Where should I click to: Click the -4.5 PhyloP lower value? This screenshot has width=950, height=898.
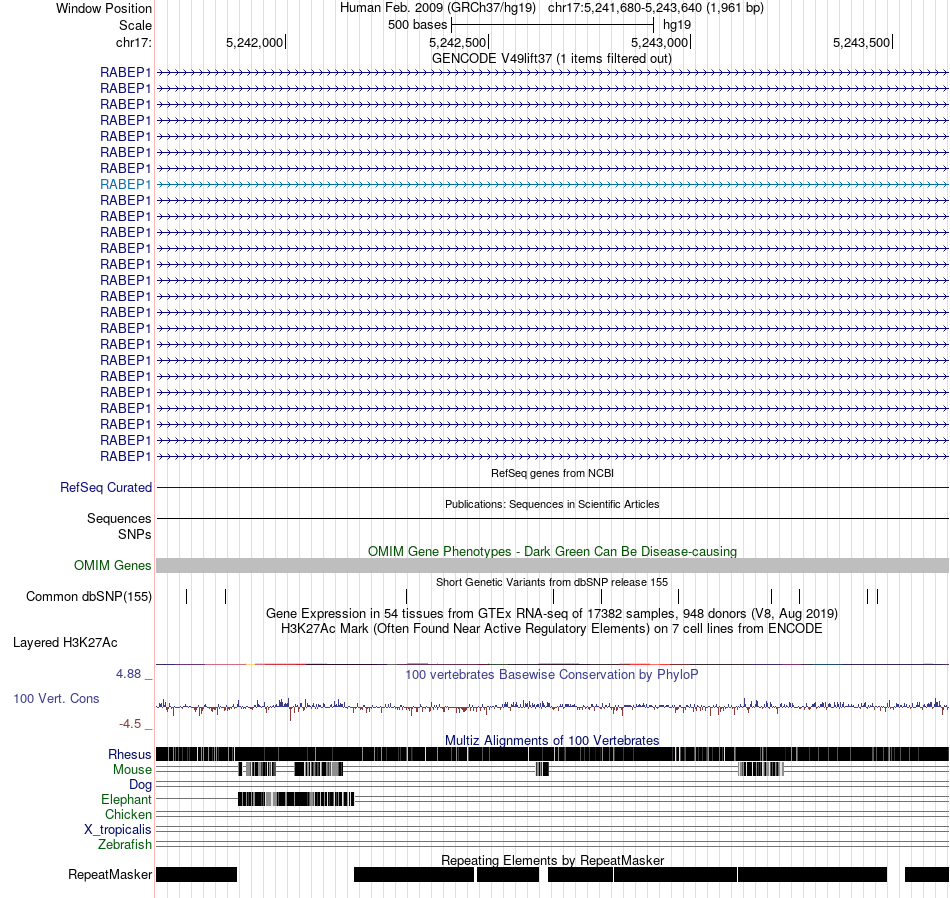click(x=130, y=724)
